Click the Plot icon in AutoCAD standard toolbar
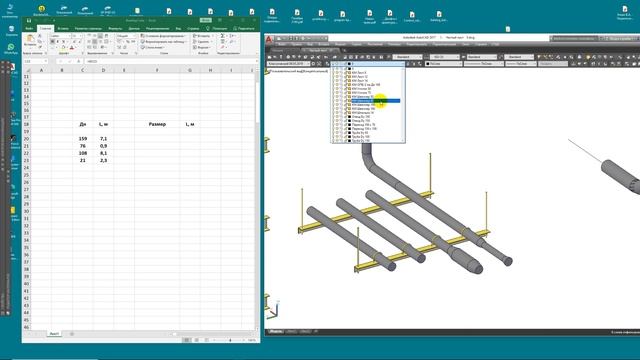The height and width of the screenshot is (360, 640). (x=288, y=57)
